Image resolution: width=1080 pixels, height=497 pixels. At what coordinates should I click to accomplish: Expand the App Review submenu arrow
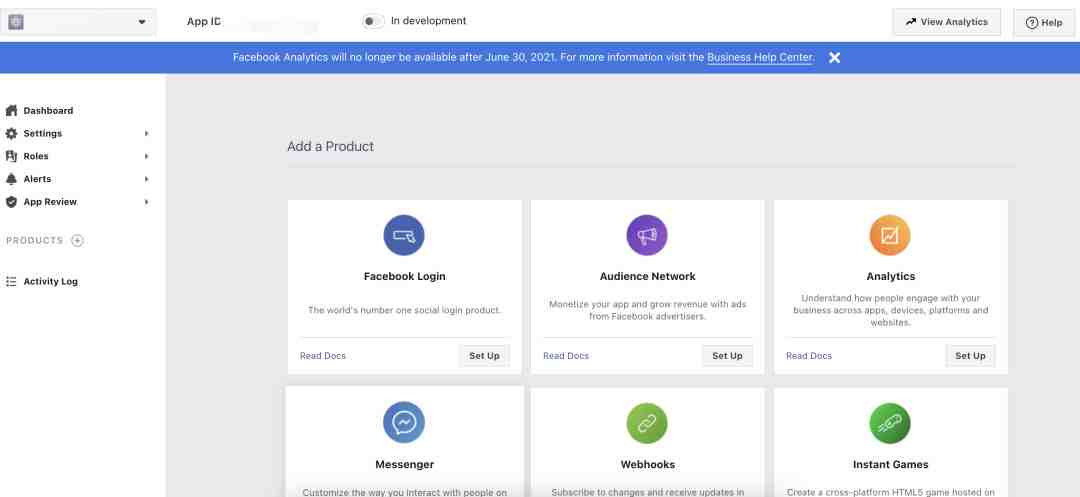pyautogui.click(x=146, y=202)
